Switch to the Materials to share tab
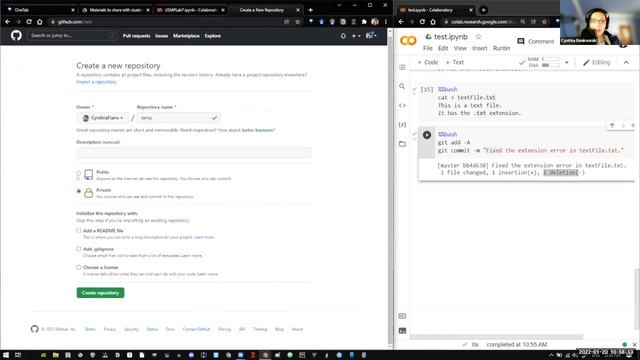 115,10
